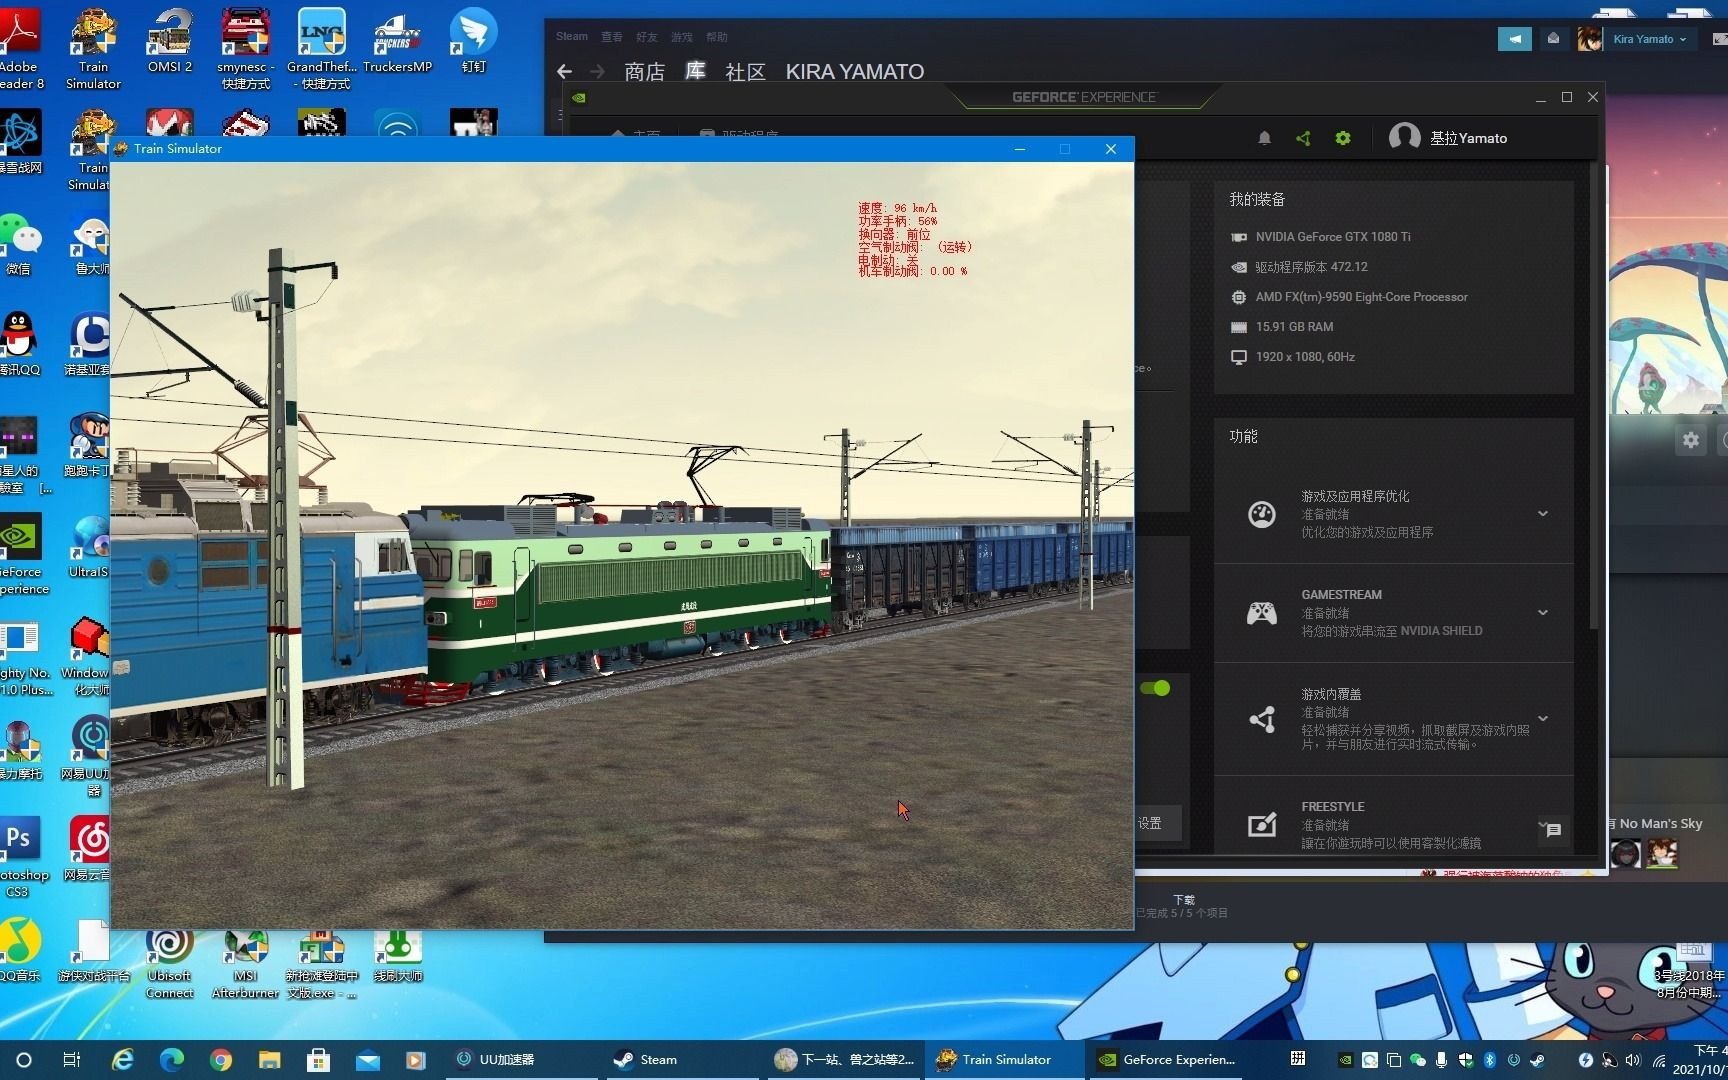Click the FREESTYLE edit icon
Image resolution: width=1728 pixels, height=1080 pixels.
[1262, 825]
